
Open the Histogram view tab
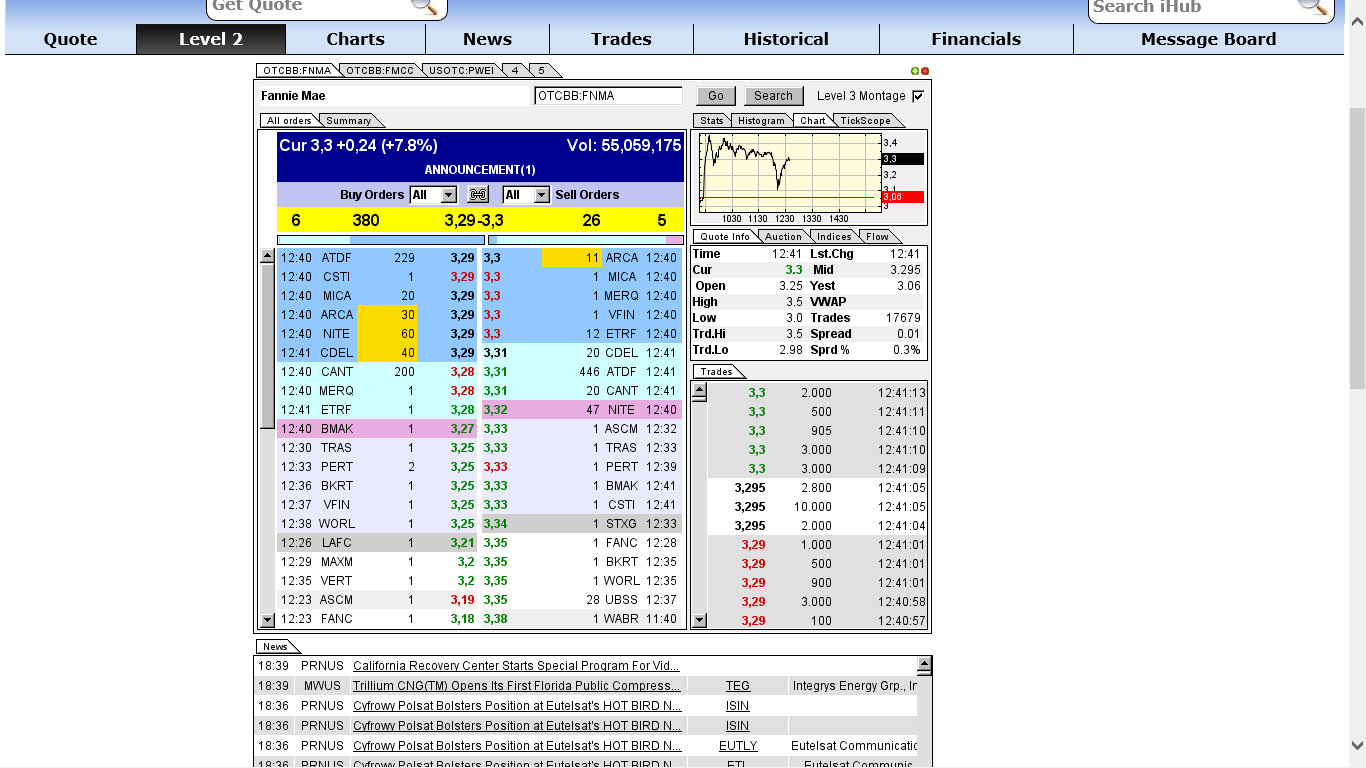pyautogui.click(x=761, y=120)
